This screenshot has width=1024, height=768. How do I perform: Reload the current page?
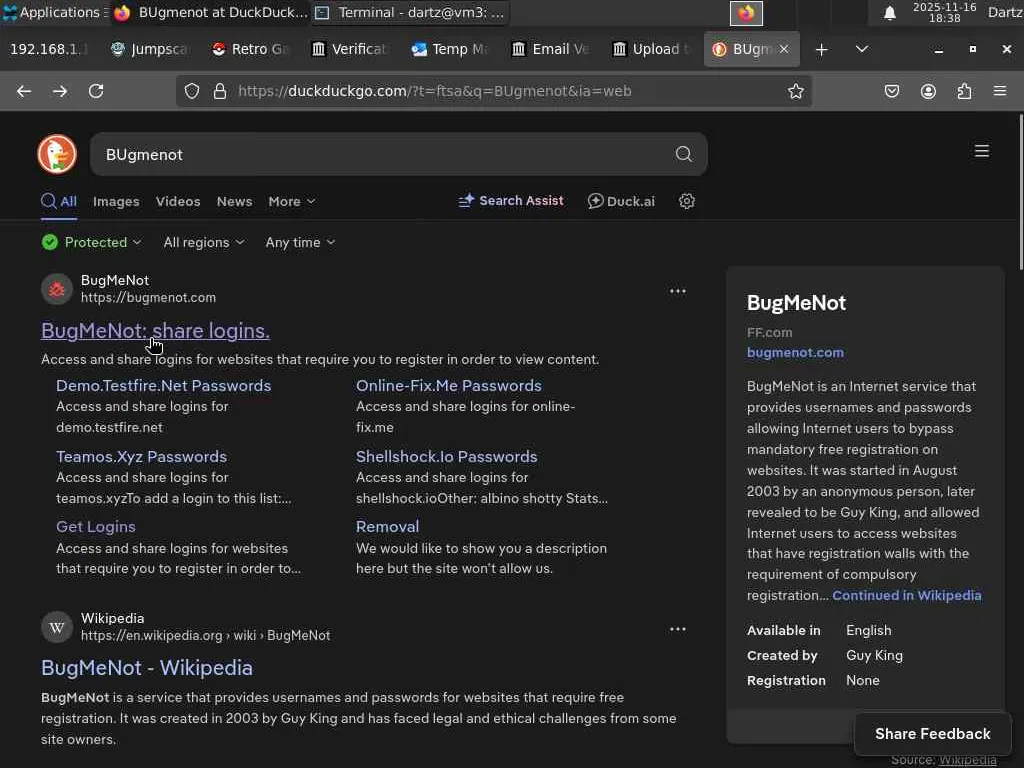(96, 91)
